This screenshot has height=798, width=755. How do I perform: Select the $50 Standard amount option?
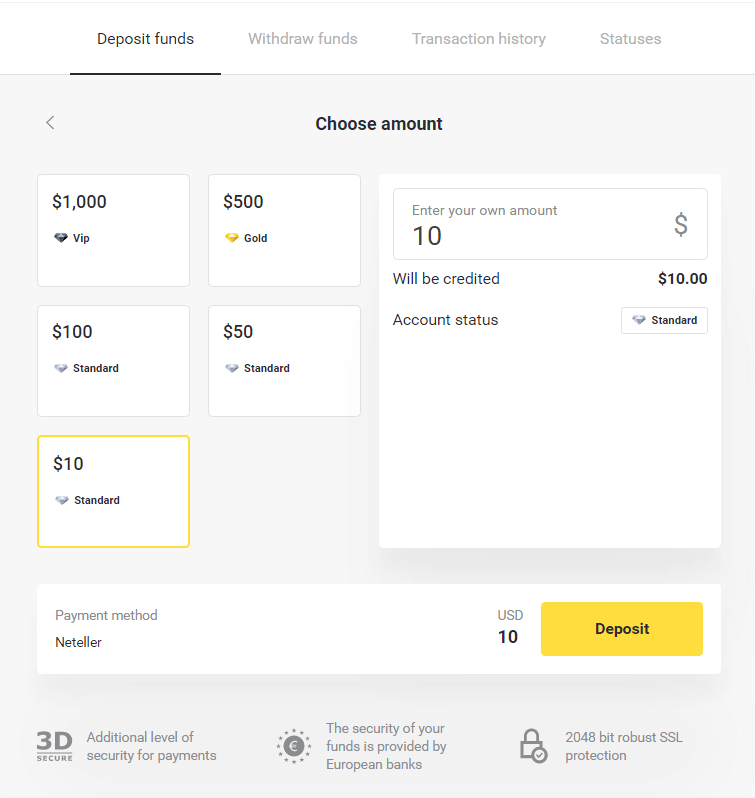[284, 360]
